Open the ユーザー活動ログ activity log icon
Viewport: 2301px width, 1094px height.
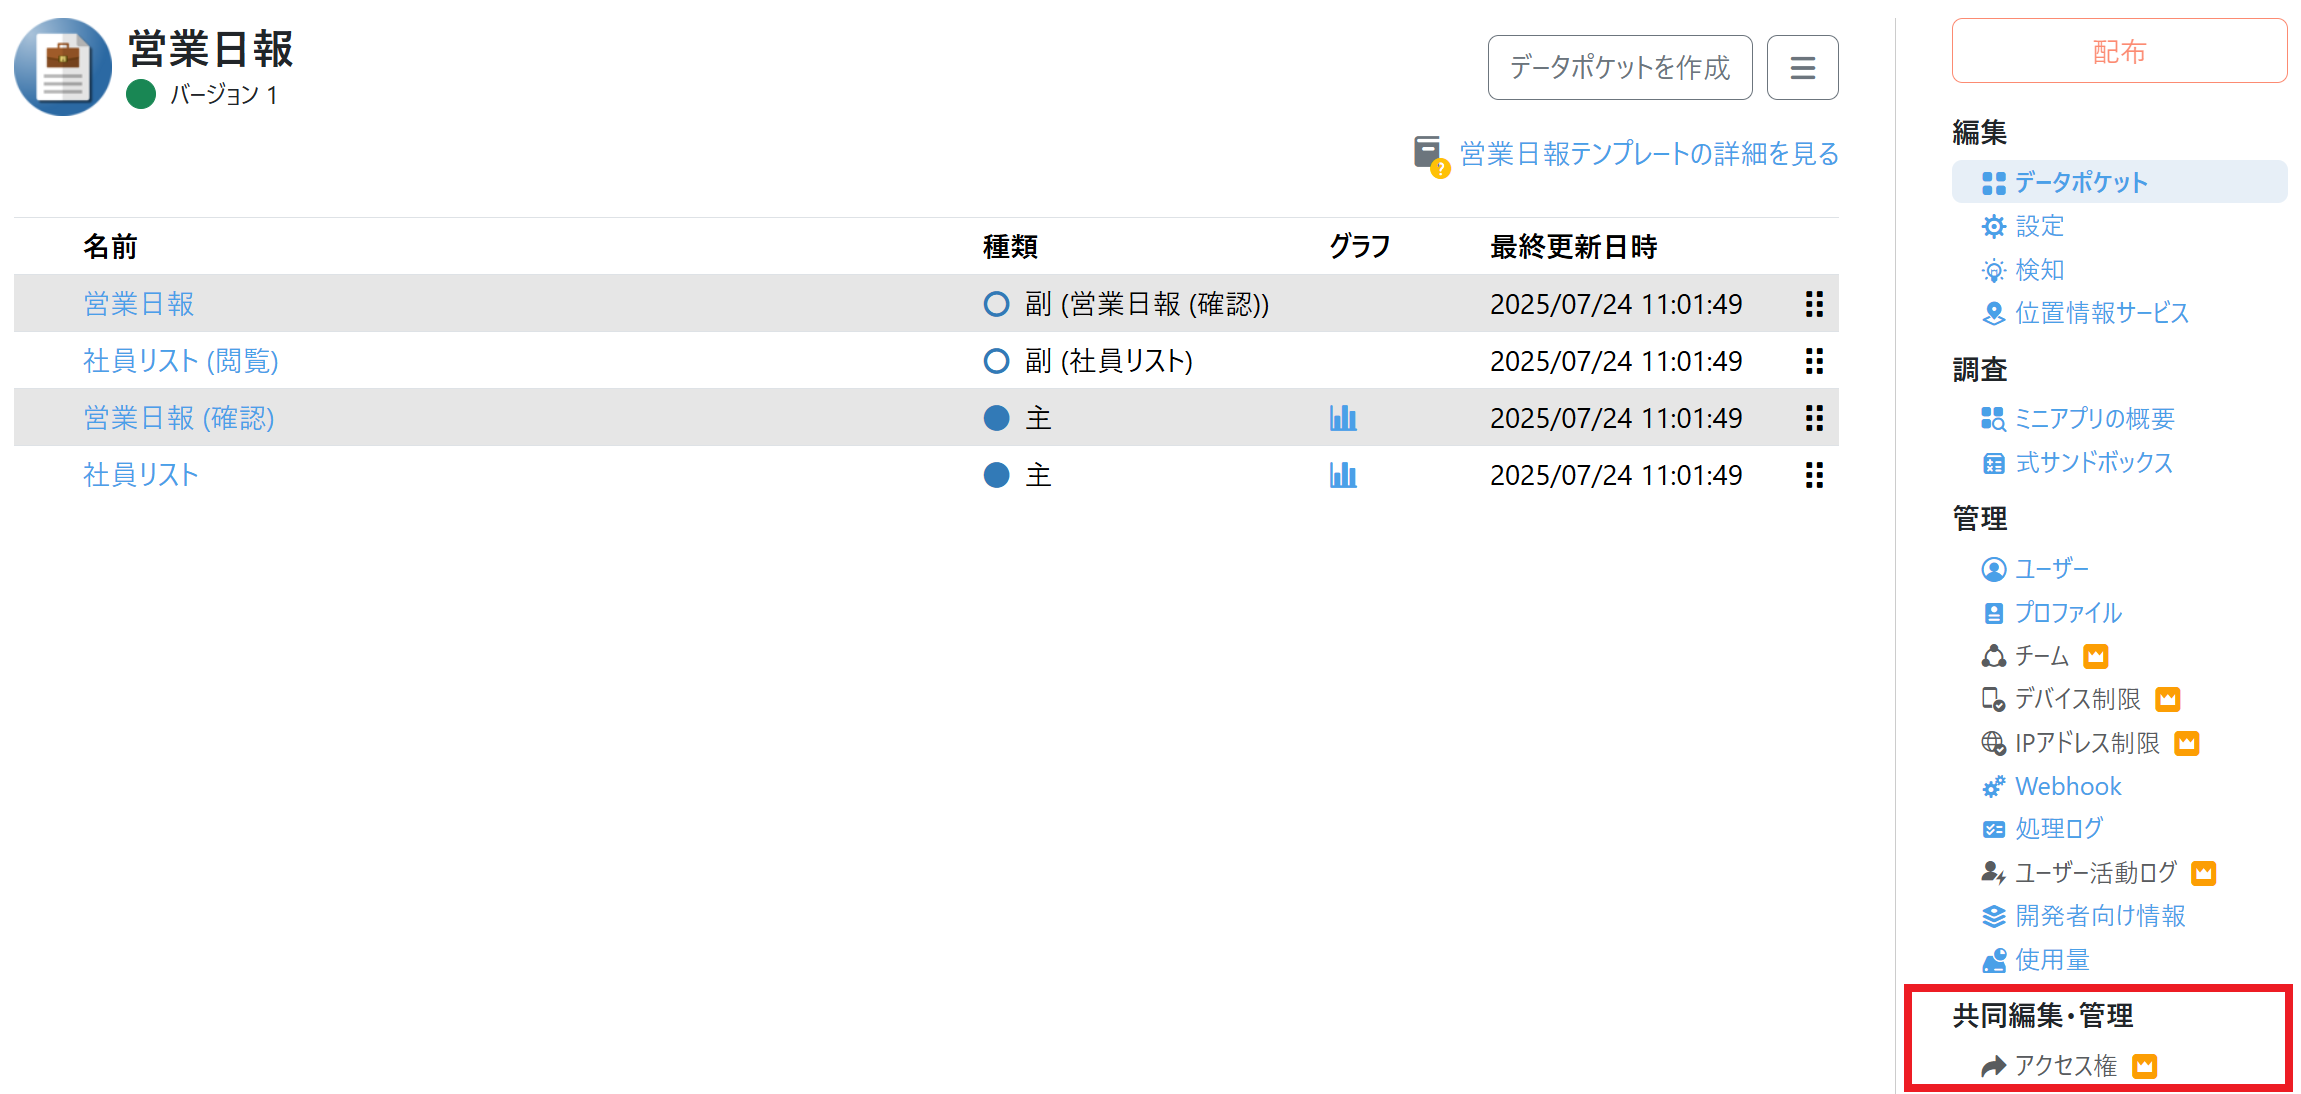coord(1992,872)
